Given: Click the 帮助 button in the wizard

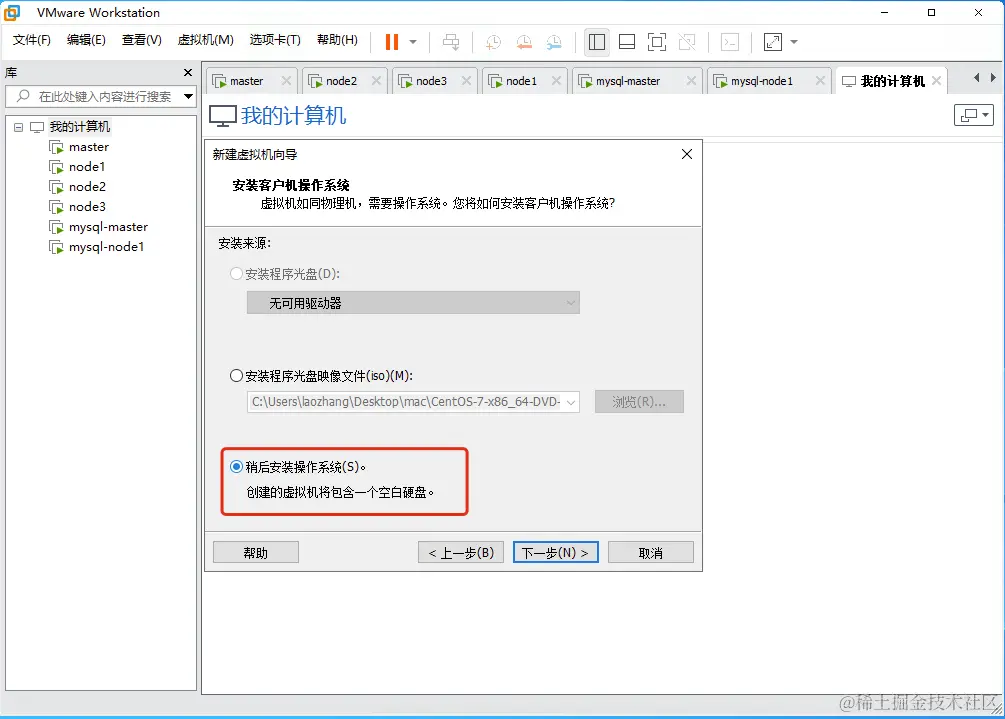Looking at the screenshot, I should [x=256, y=552].
